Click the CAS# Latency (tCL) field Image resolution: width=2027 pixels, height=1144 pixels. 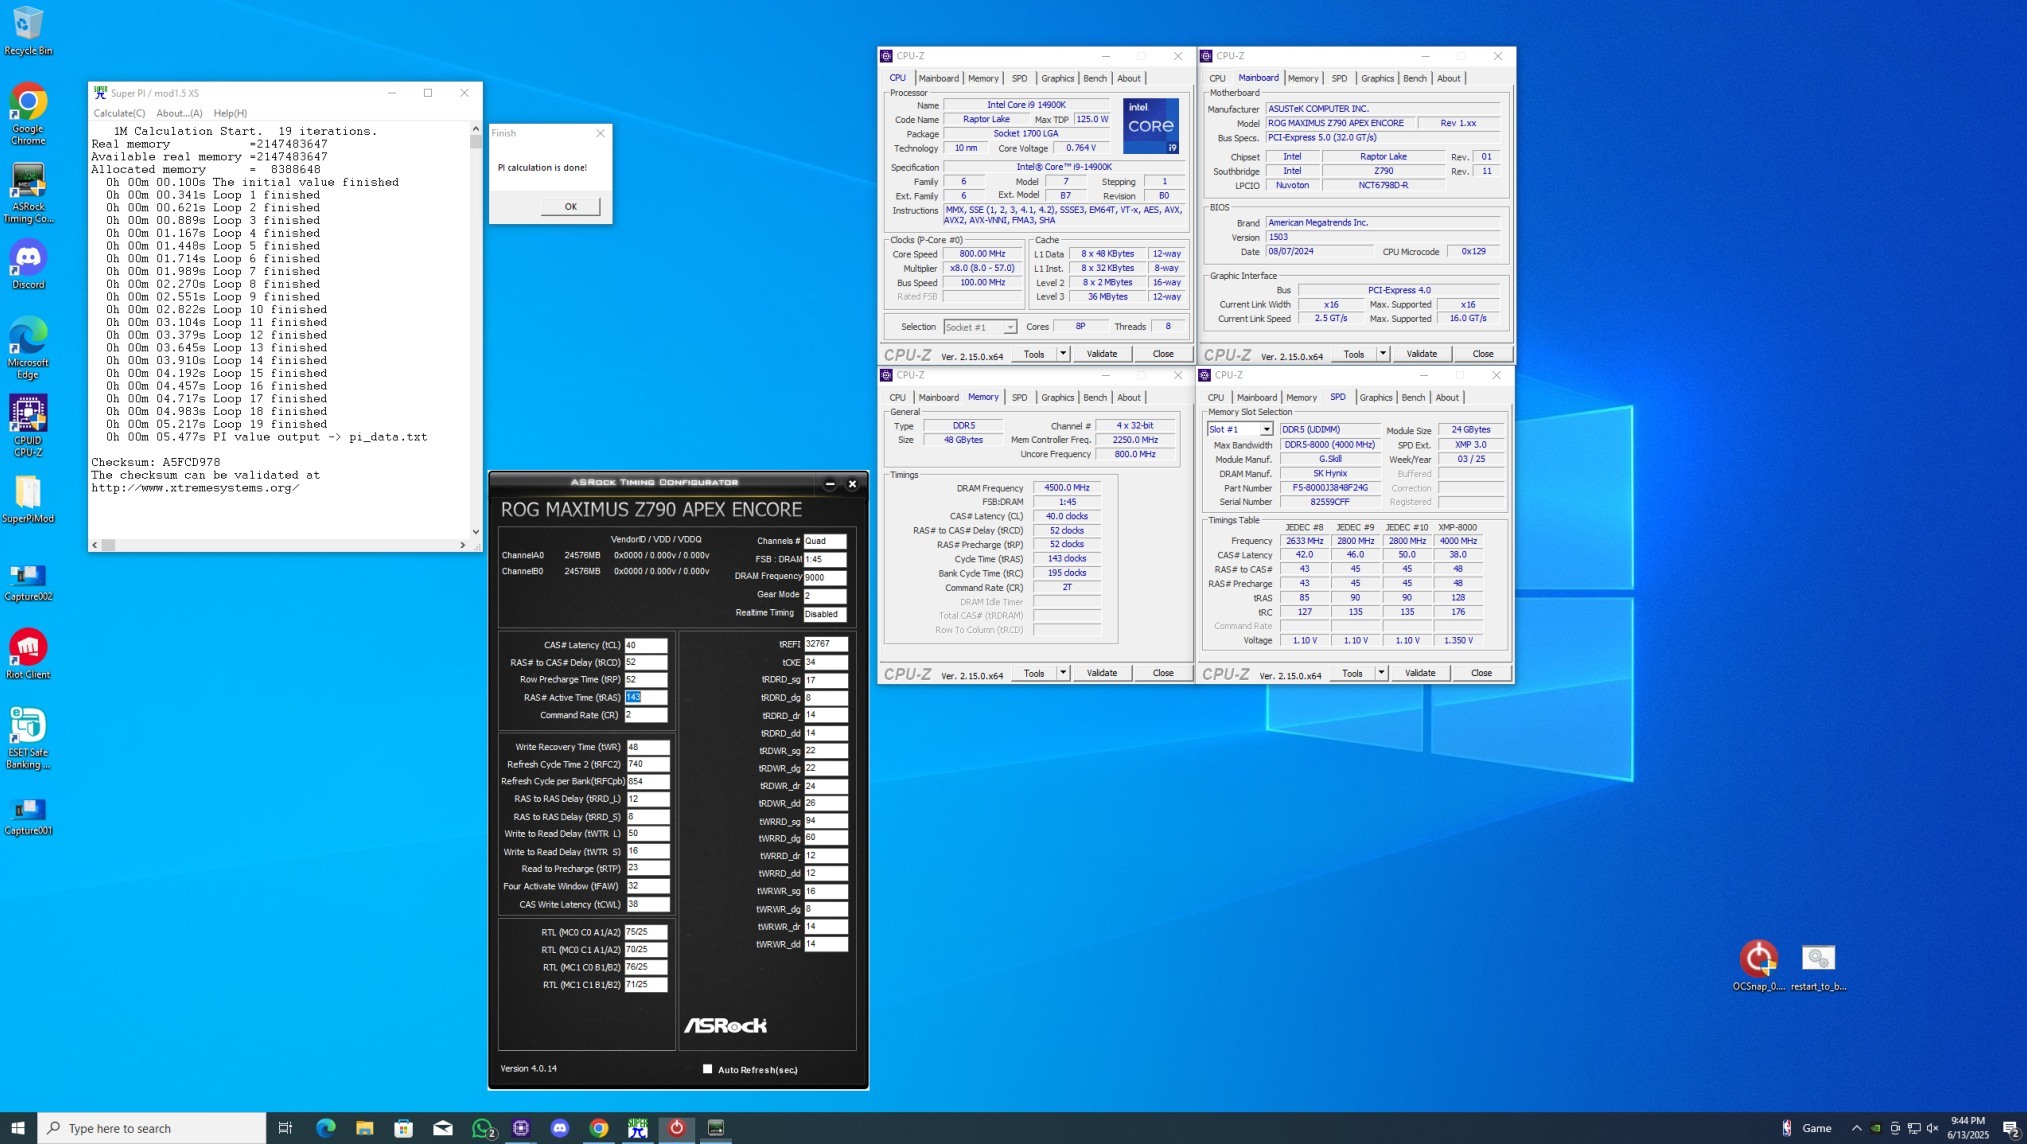[646, 645]
